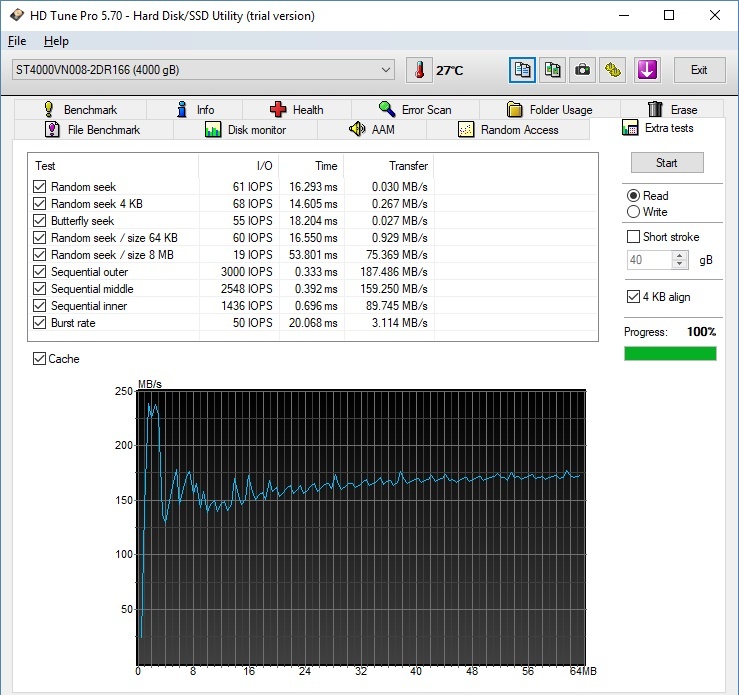Click the short stroke gB input field

tap(649, 260)
